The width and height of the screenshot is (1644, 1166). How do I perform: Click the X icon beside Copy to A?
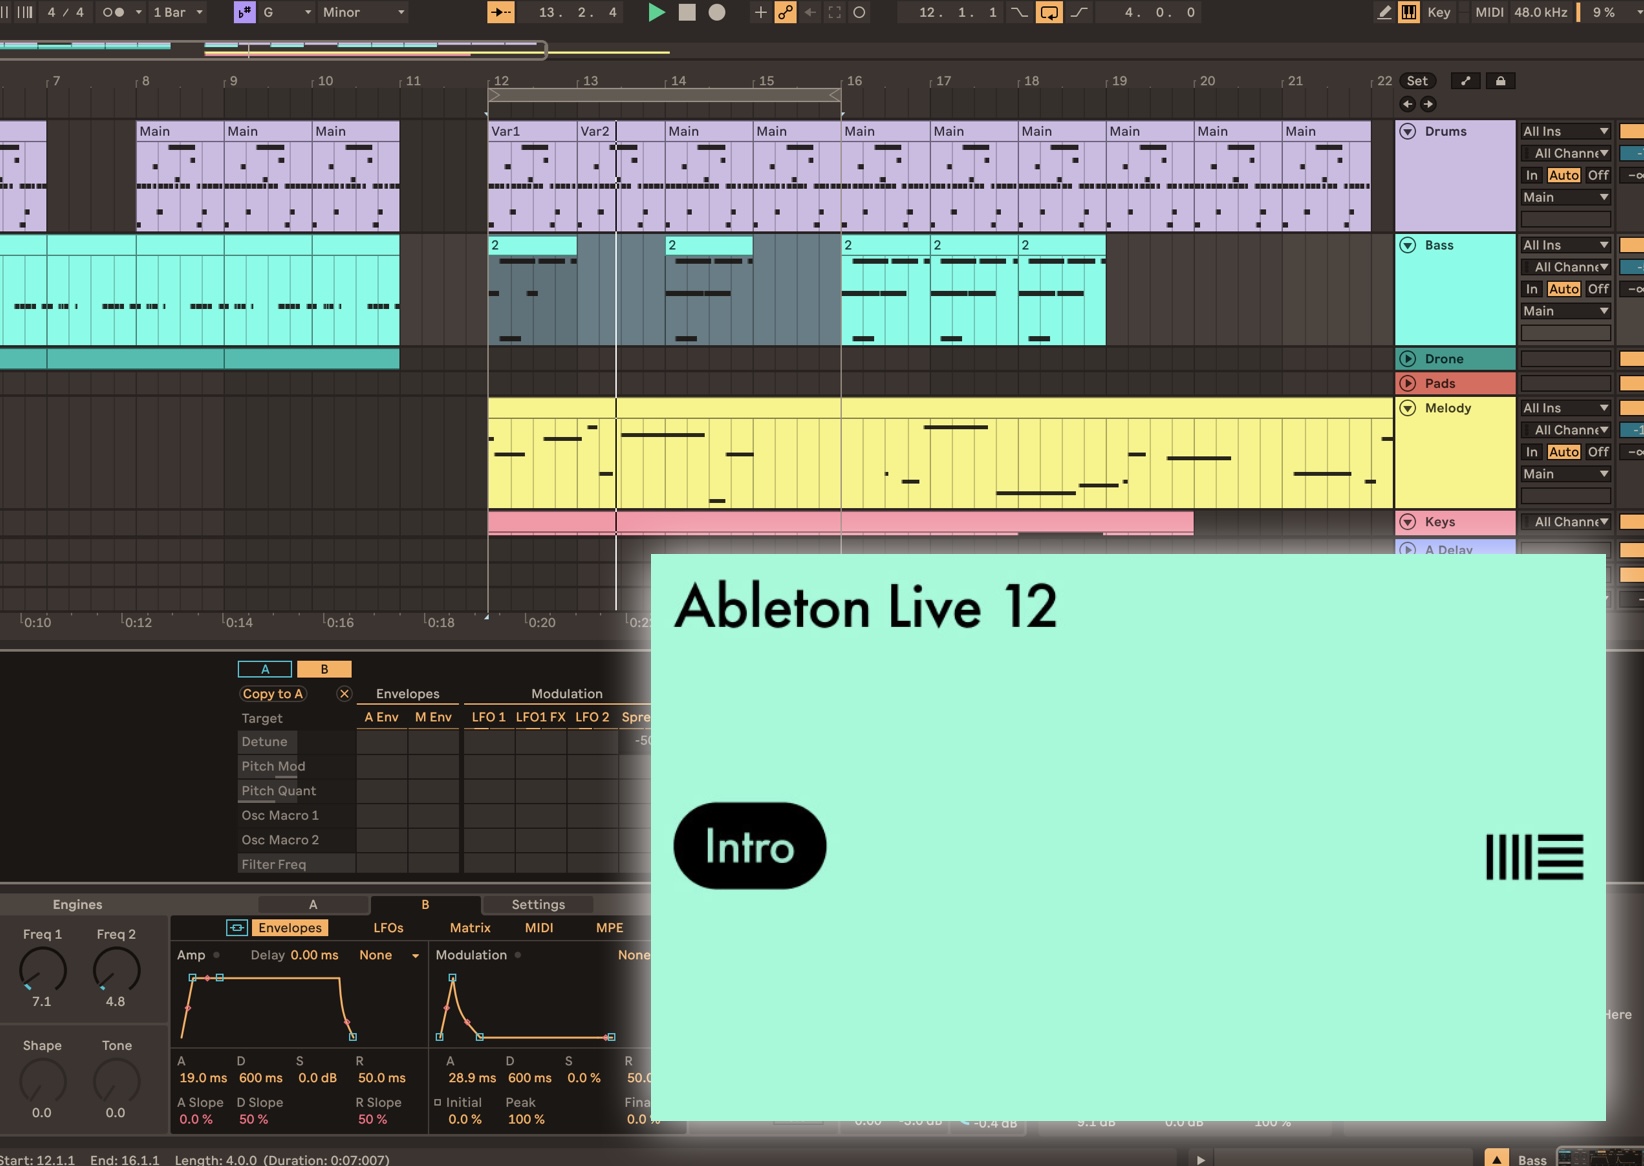coord(344,694)
